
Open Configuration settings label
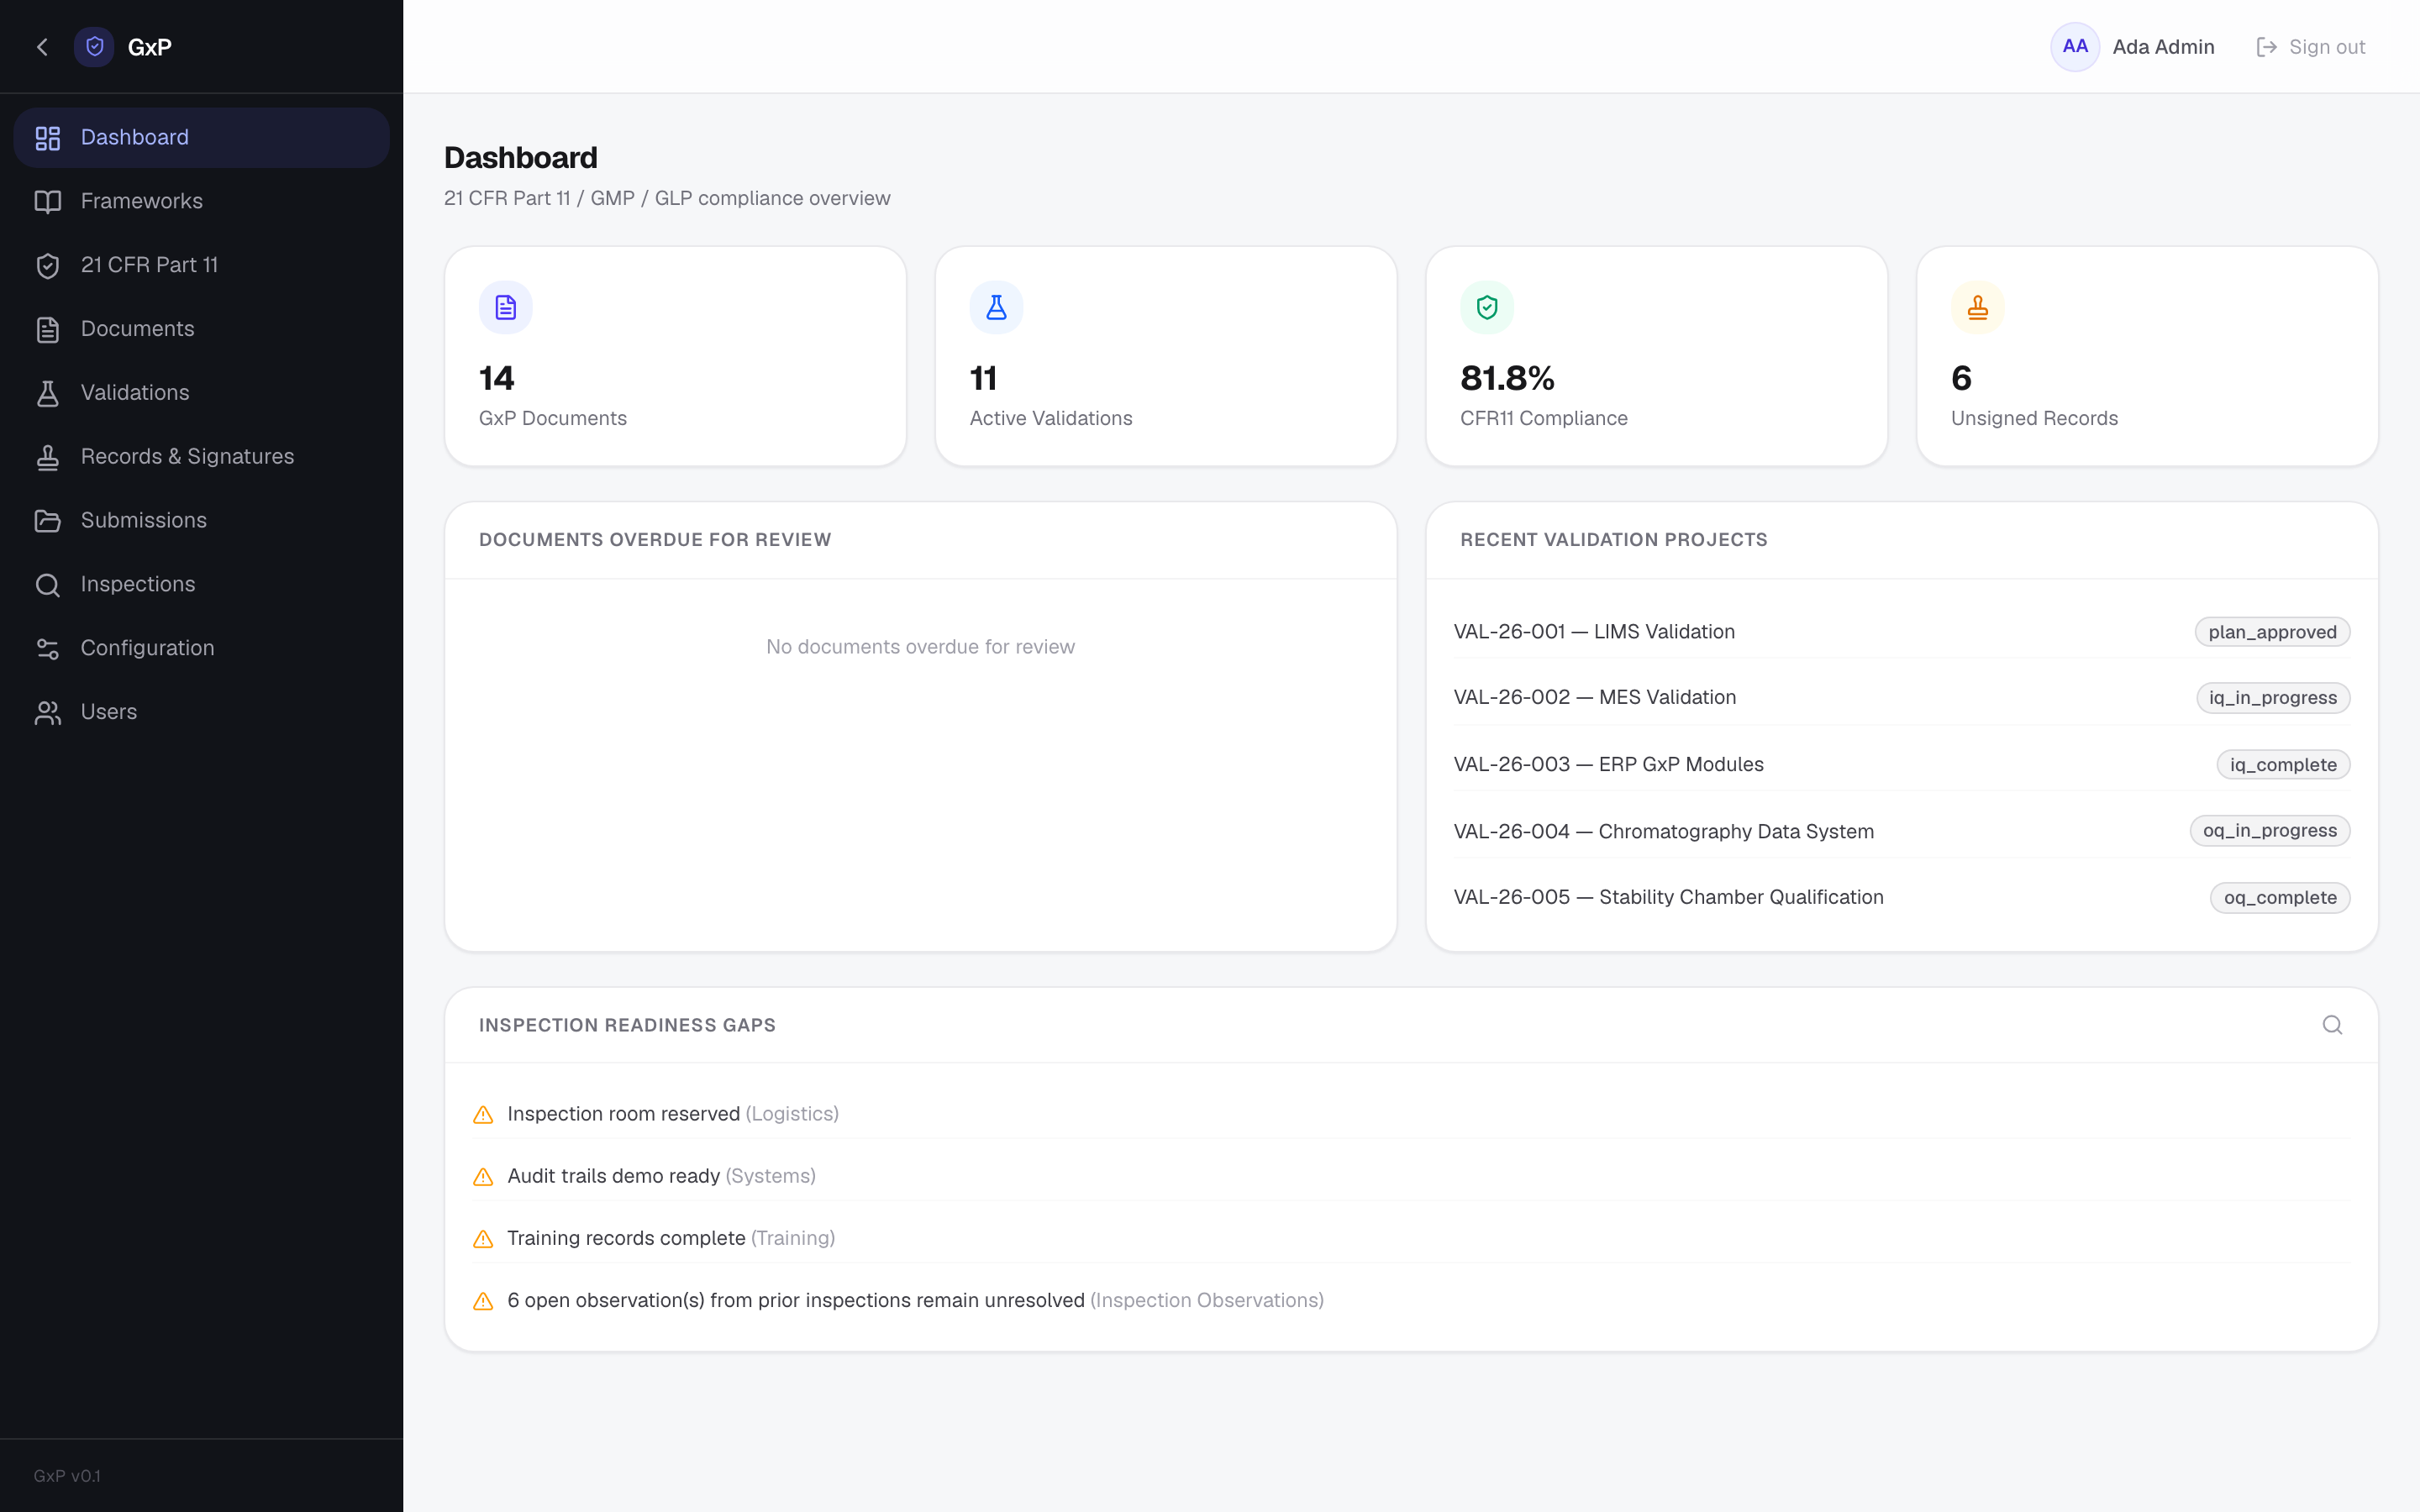pyautogui.click(x=147, y=649)
